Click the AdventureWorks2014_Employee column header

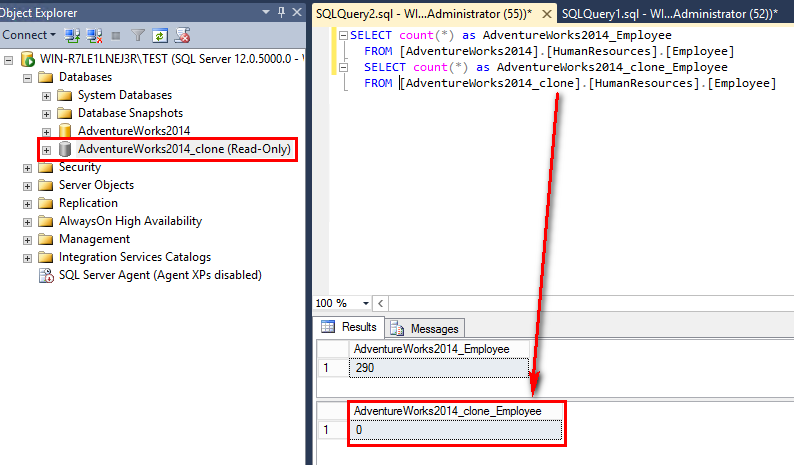click(x=439, y=349)
